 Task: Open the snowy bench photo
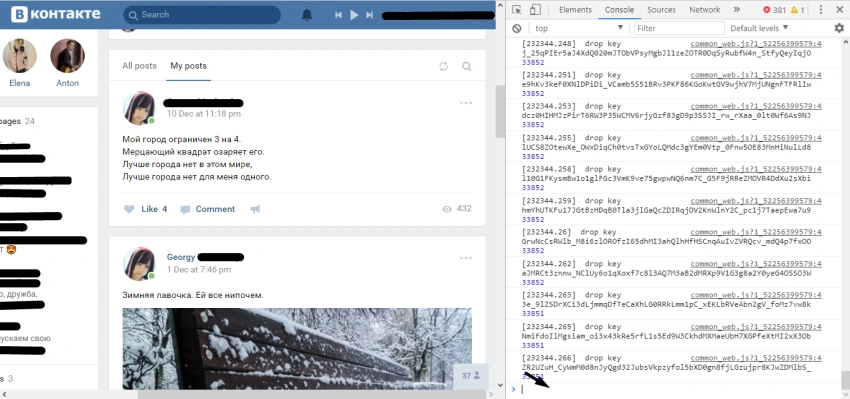click(x=297, y=349)
